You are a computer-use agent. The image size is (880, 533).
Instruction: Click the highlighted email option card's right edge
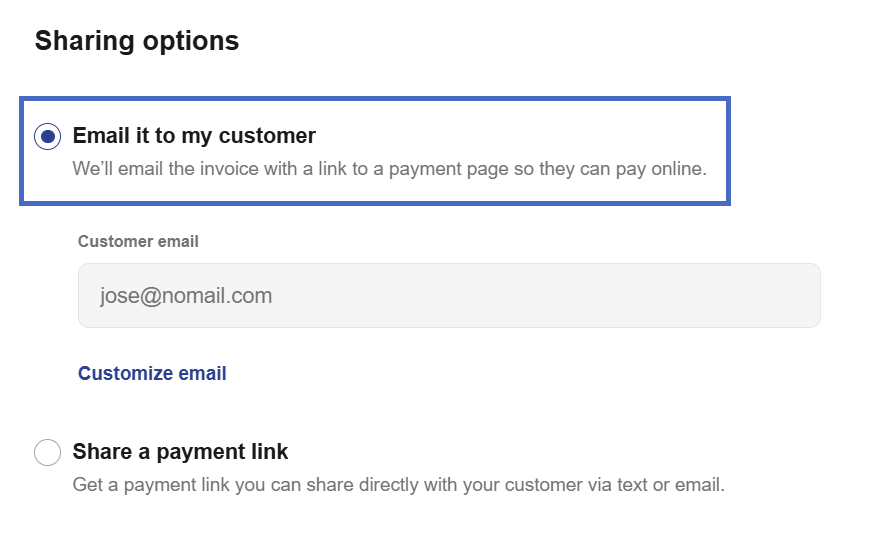click(x=720, y=151)
